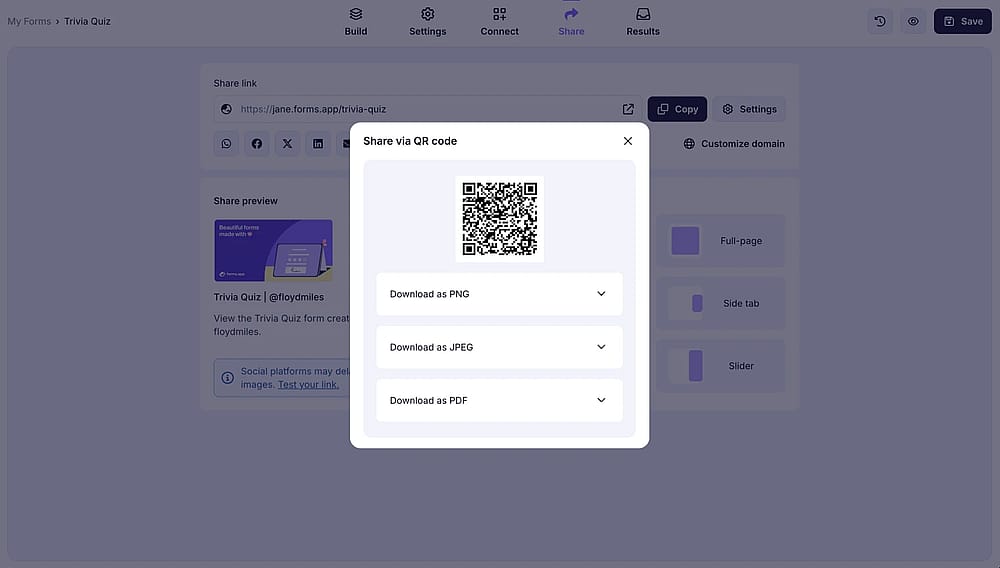1000x568 pixels.
Task: Go to the Results tab
Action: (643, 21)
